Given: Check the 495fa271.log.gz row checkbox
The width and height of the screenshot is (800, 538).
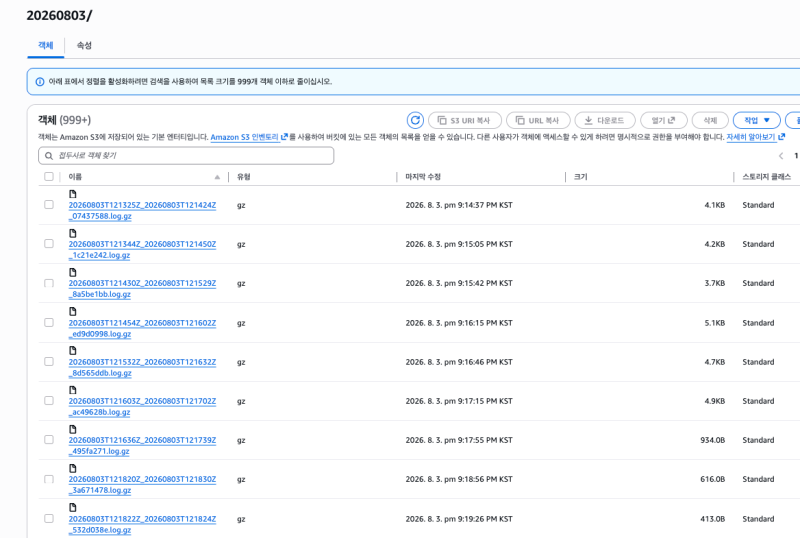Looking at the screenshot, I should pos(49,440).
